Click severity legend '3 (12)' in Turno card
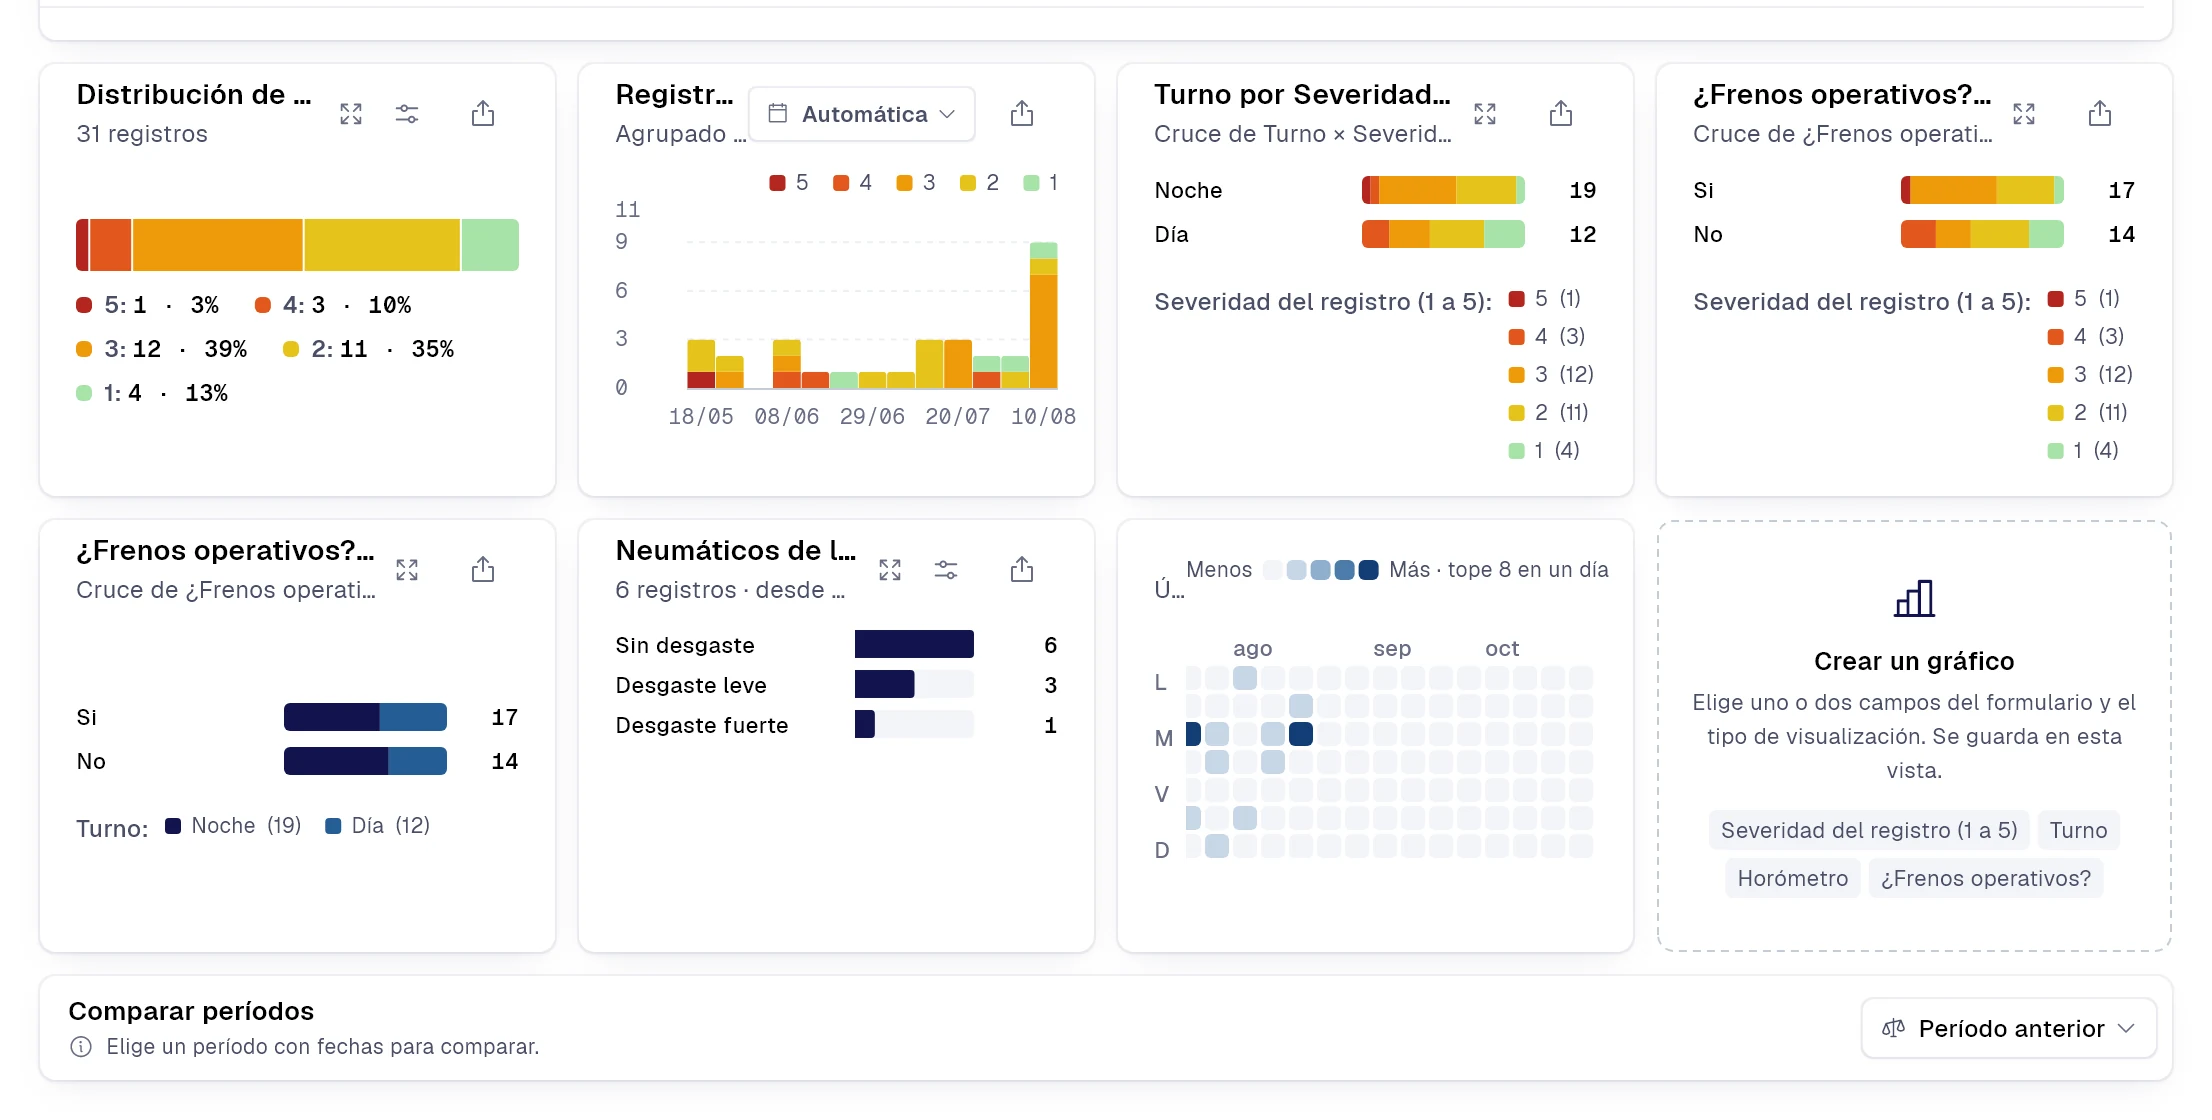Image resolution: width=2212 pixels, height=1120 pixels. [x=1551, y=375]
